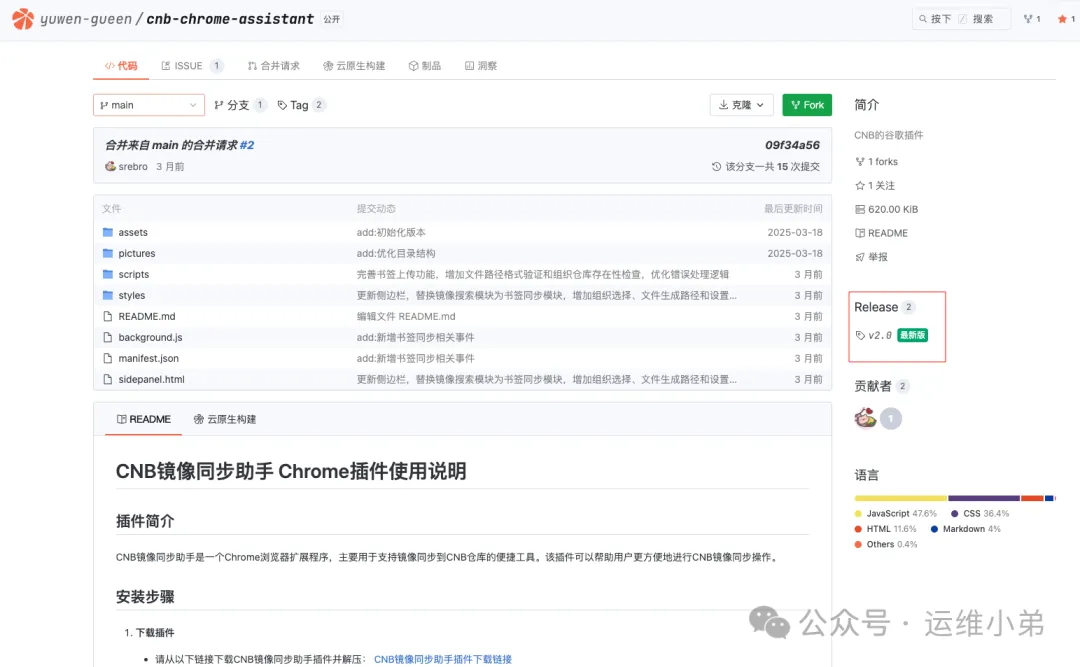Open the scripts folder

134,274
